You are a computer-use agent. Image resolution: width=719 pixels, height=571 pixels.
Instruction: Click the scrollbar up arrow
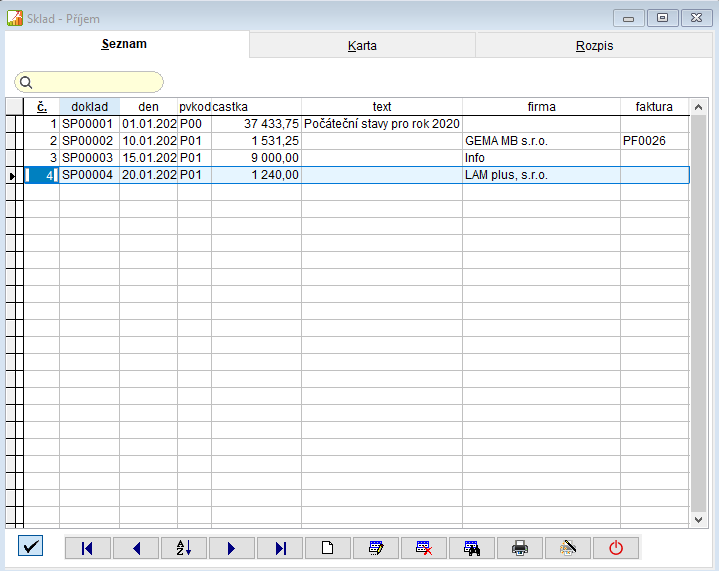[x=698, y=107]
